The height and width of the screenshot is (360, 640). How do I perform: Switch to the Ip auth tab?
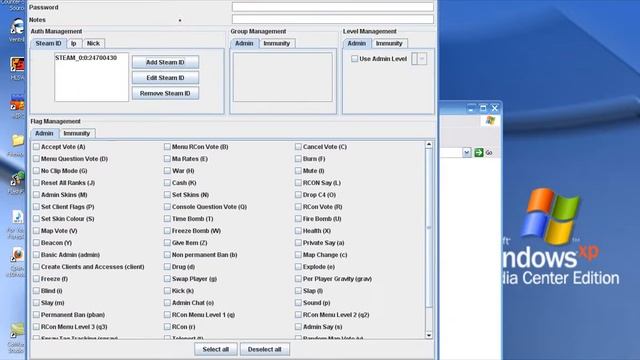tap(73, 43)
